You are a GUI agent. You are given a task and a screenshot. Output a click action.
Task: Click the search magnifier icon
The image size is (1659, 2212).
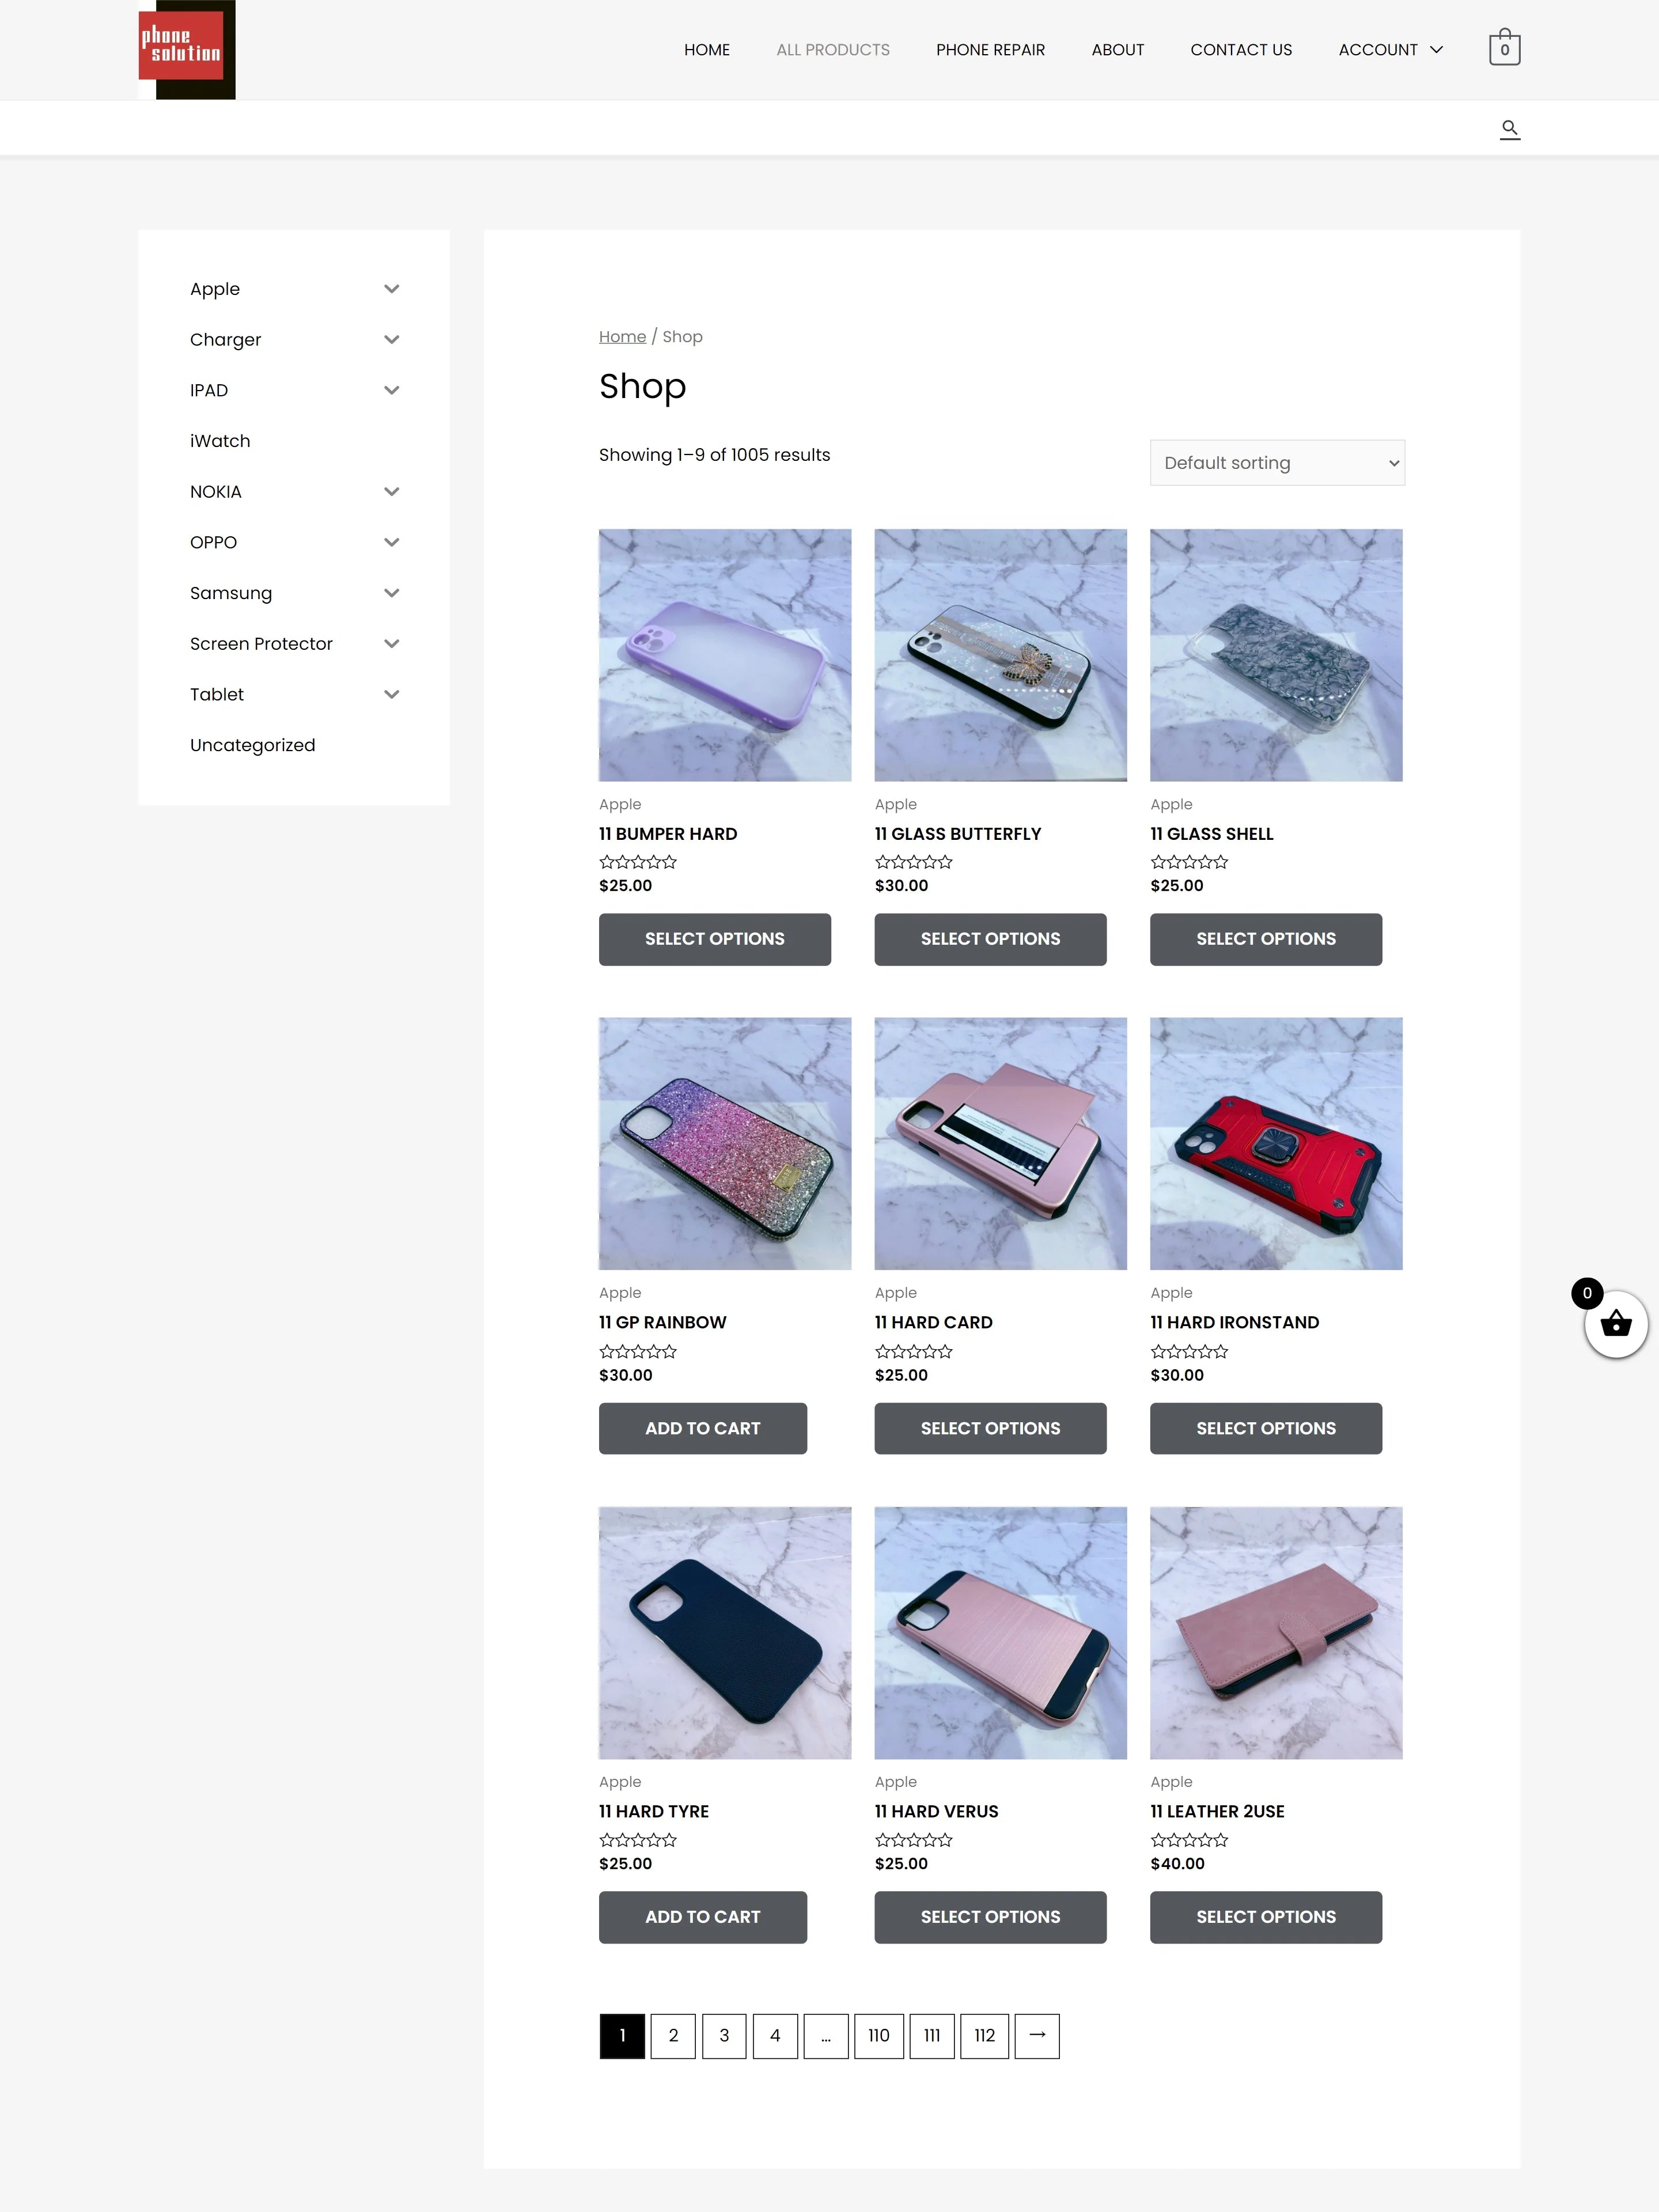click(1510, 129)
